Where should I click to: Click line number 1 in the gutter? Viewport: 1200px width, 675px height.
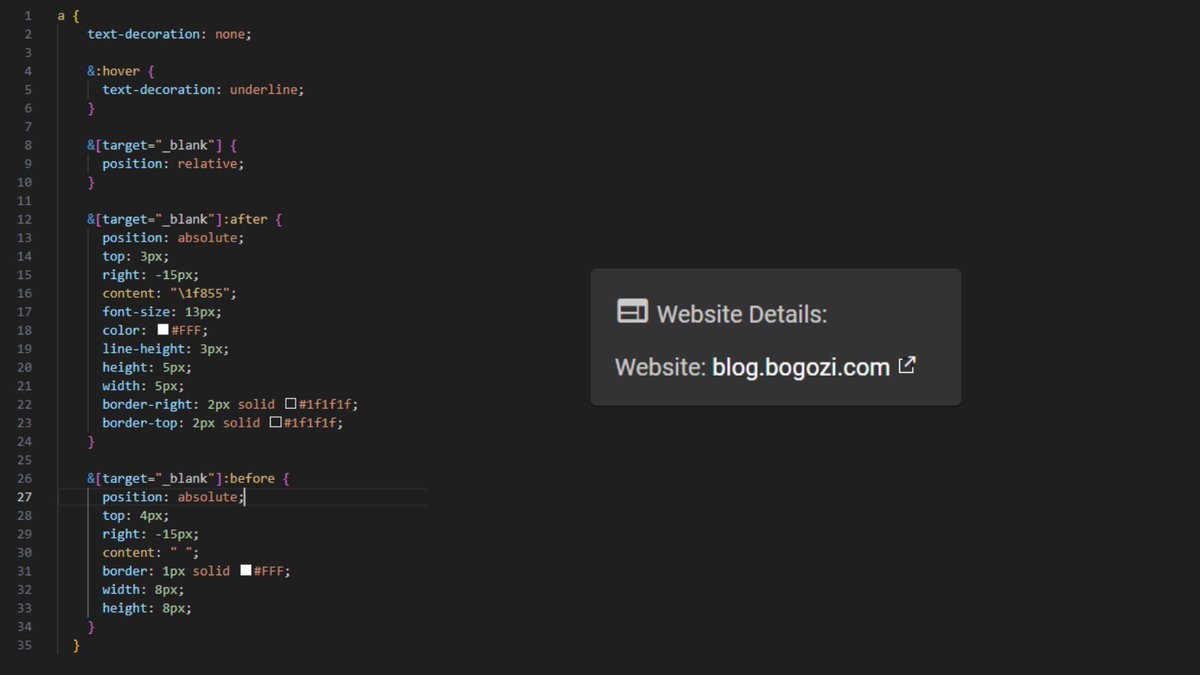pos(27,15)
